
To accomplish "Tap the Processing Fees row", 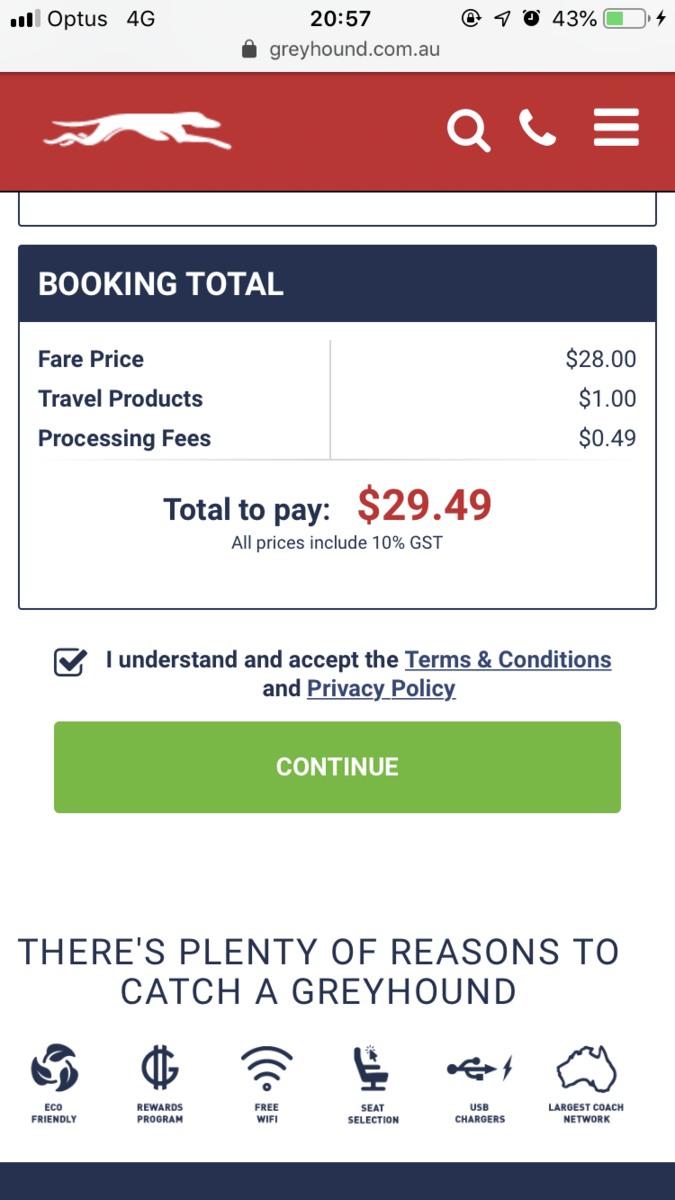I will [x=337, y=438].
